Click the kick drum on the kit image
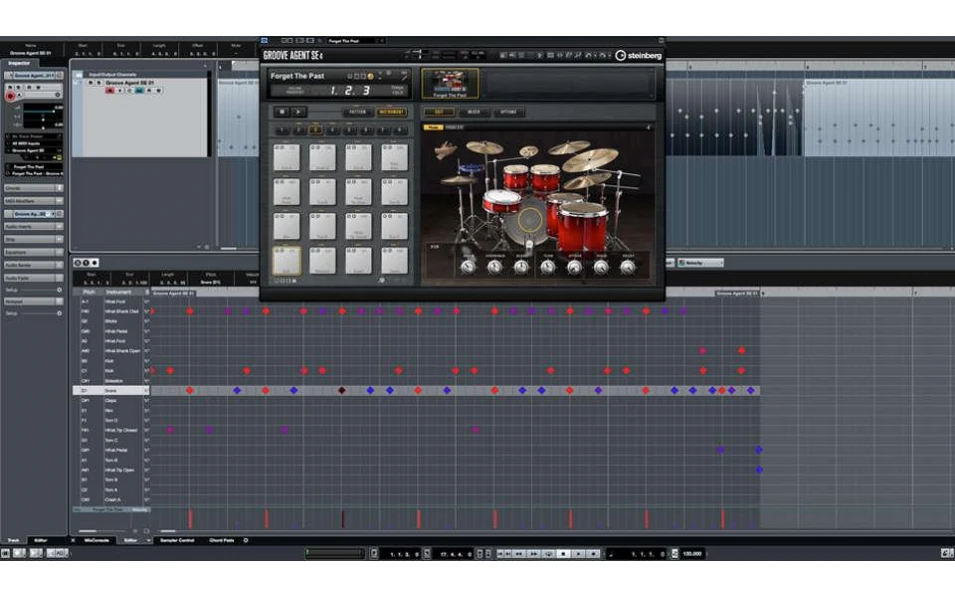955x597 pixels. coord(527,221)
